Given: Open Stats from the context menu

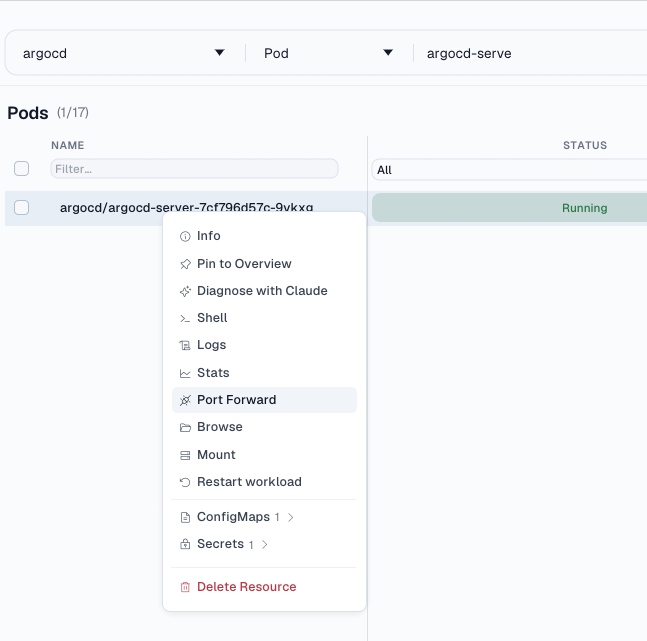Looking at the screenshot, I should point(264,373).
